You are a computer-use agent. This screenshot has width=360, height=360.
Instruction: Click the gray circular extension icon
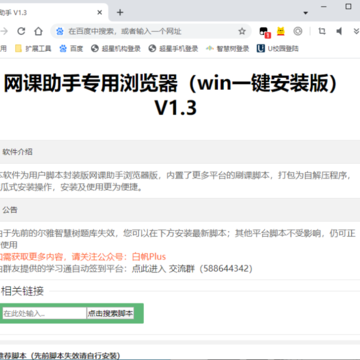[298, 31]
